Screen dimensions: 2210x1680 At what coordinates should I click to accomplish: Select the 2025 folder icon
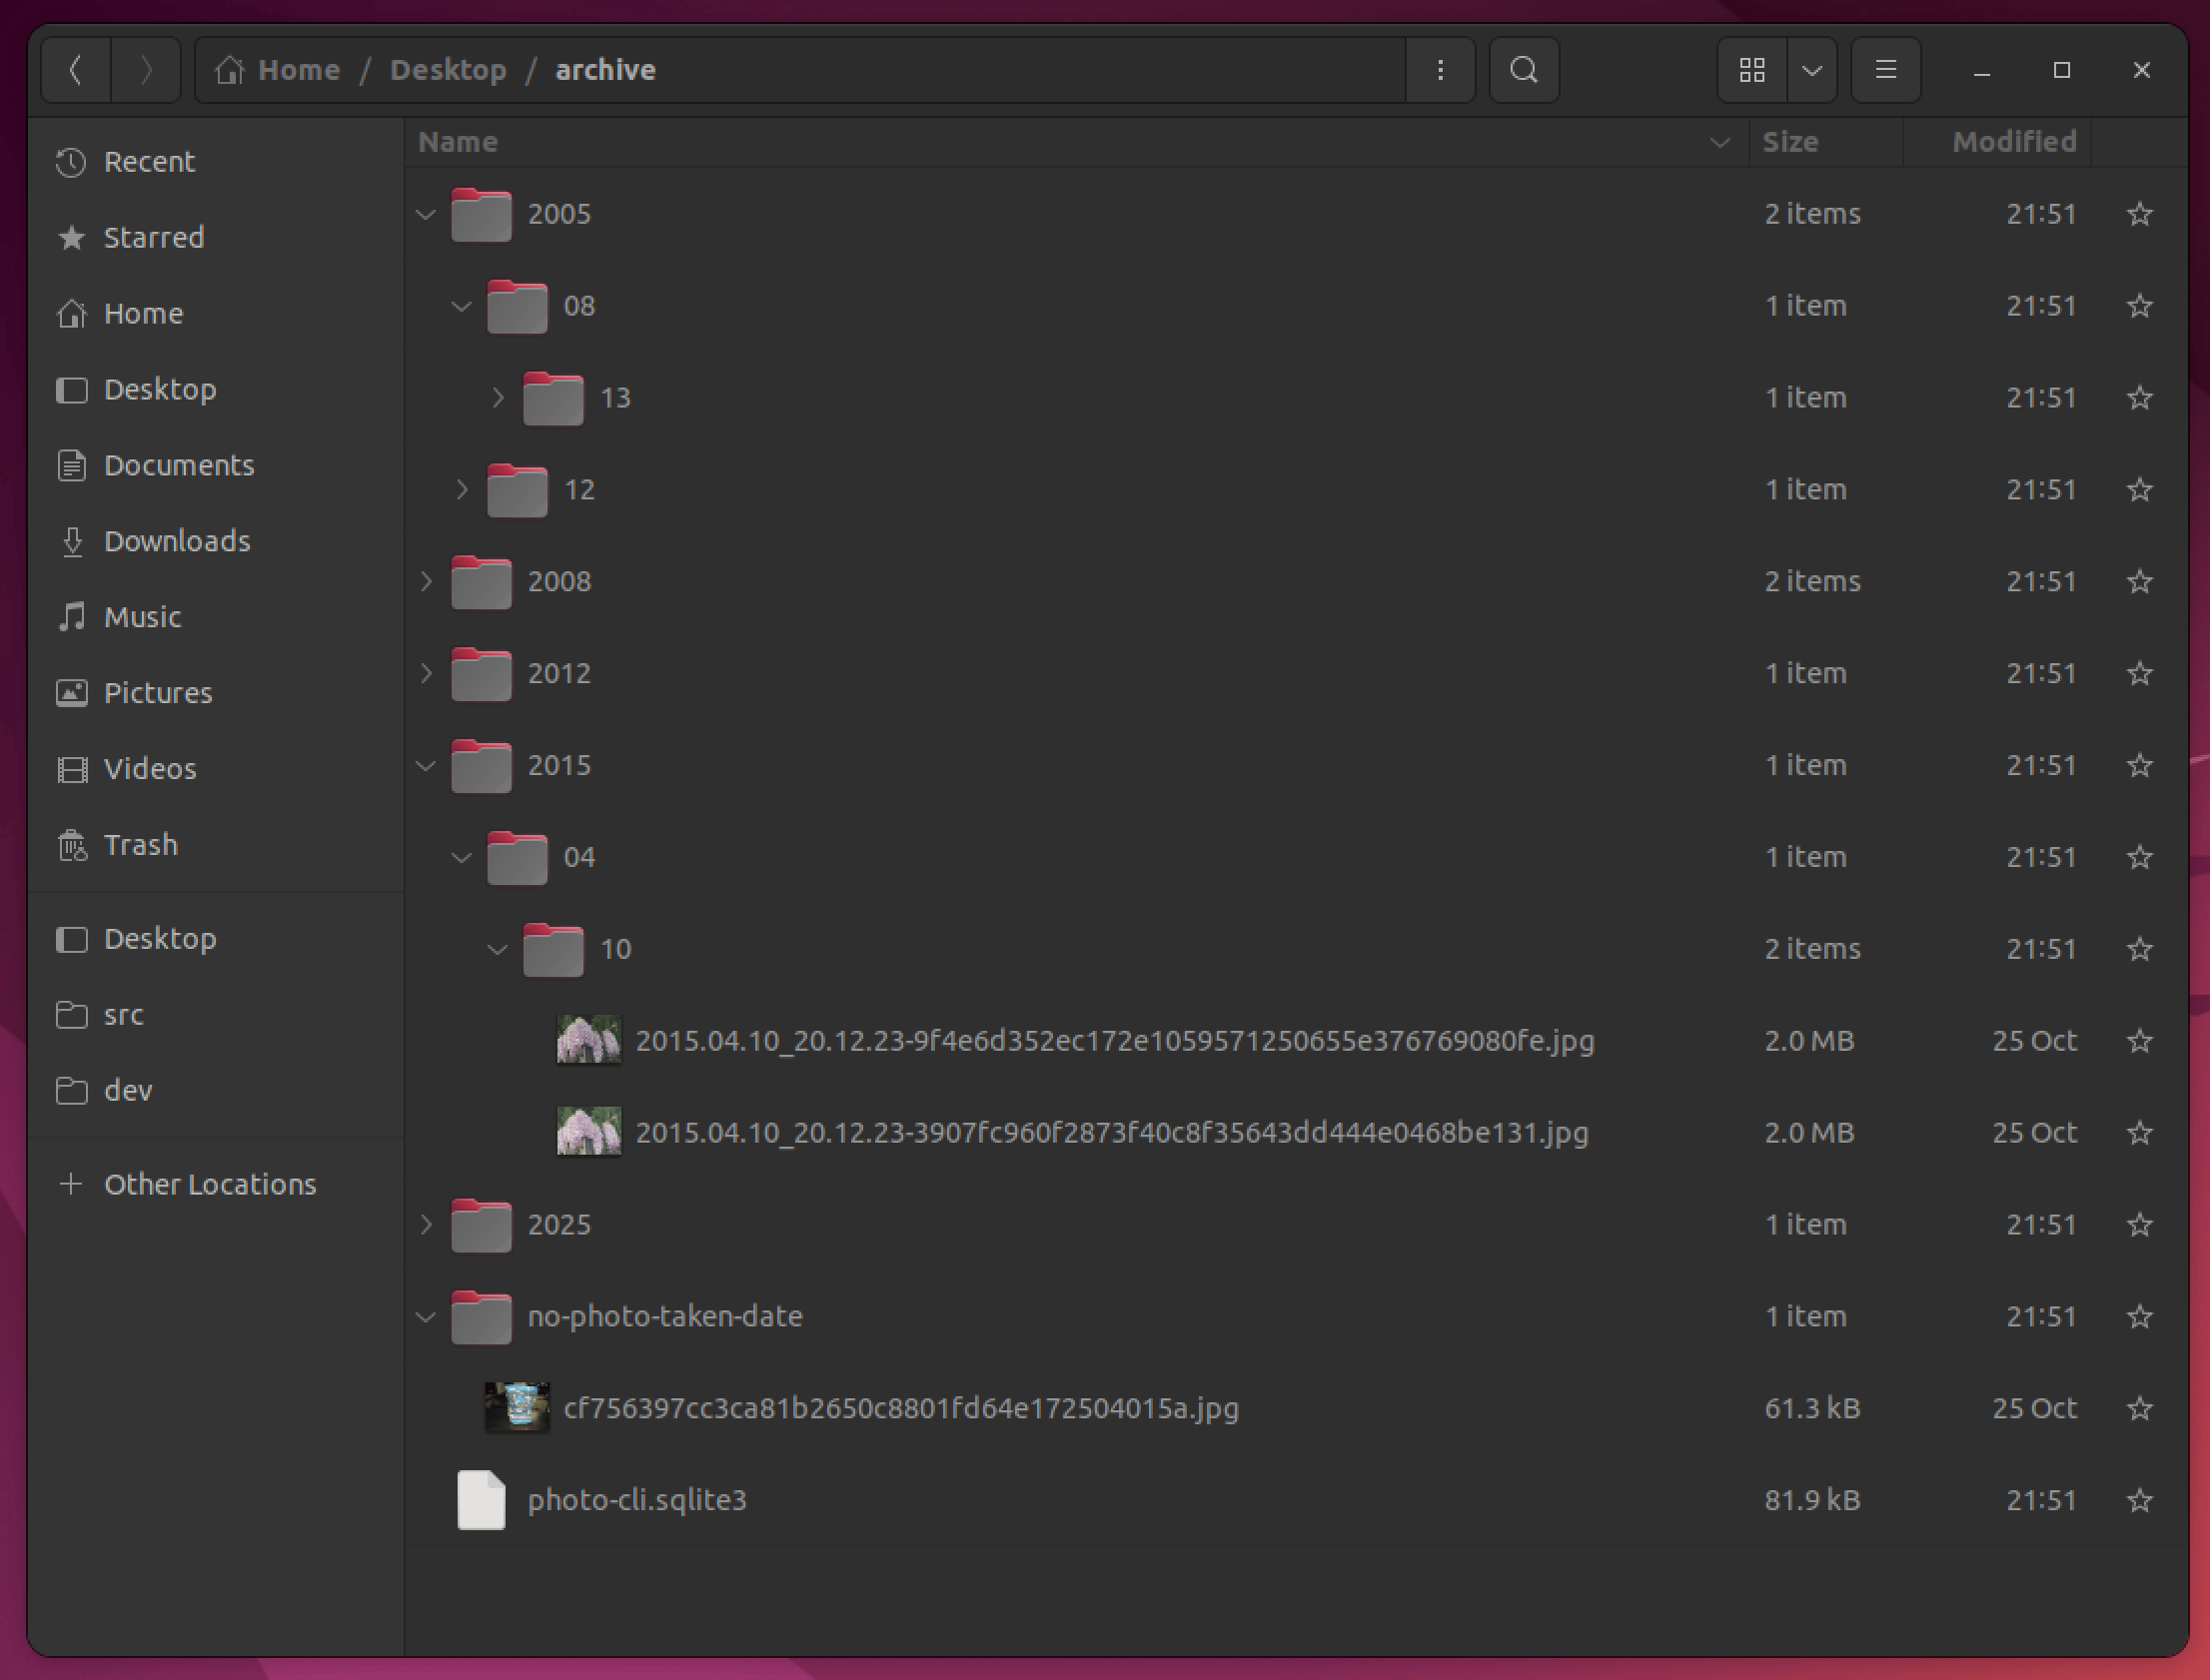(x=481, y=1225)
